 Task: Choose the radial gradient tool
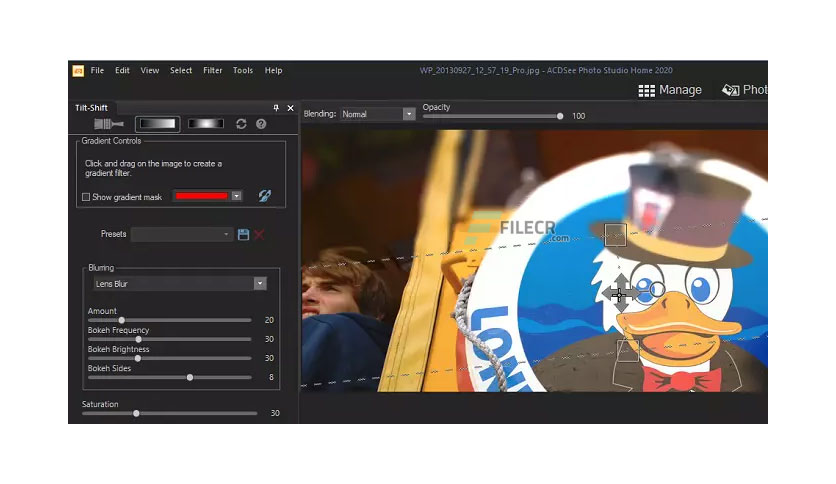coord(206,124)
